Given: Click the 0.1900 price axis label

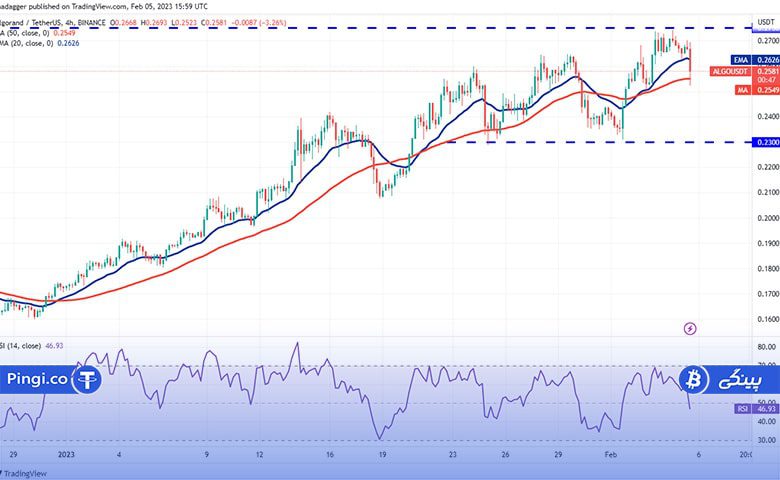Looking at the screenshot, I should click(768, 243).
